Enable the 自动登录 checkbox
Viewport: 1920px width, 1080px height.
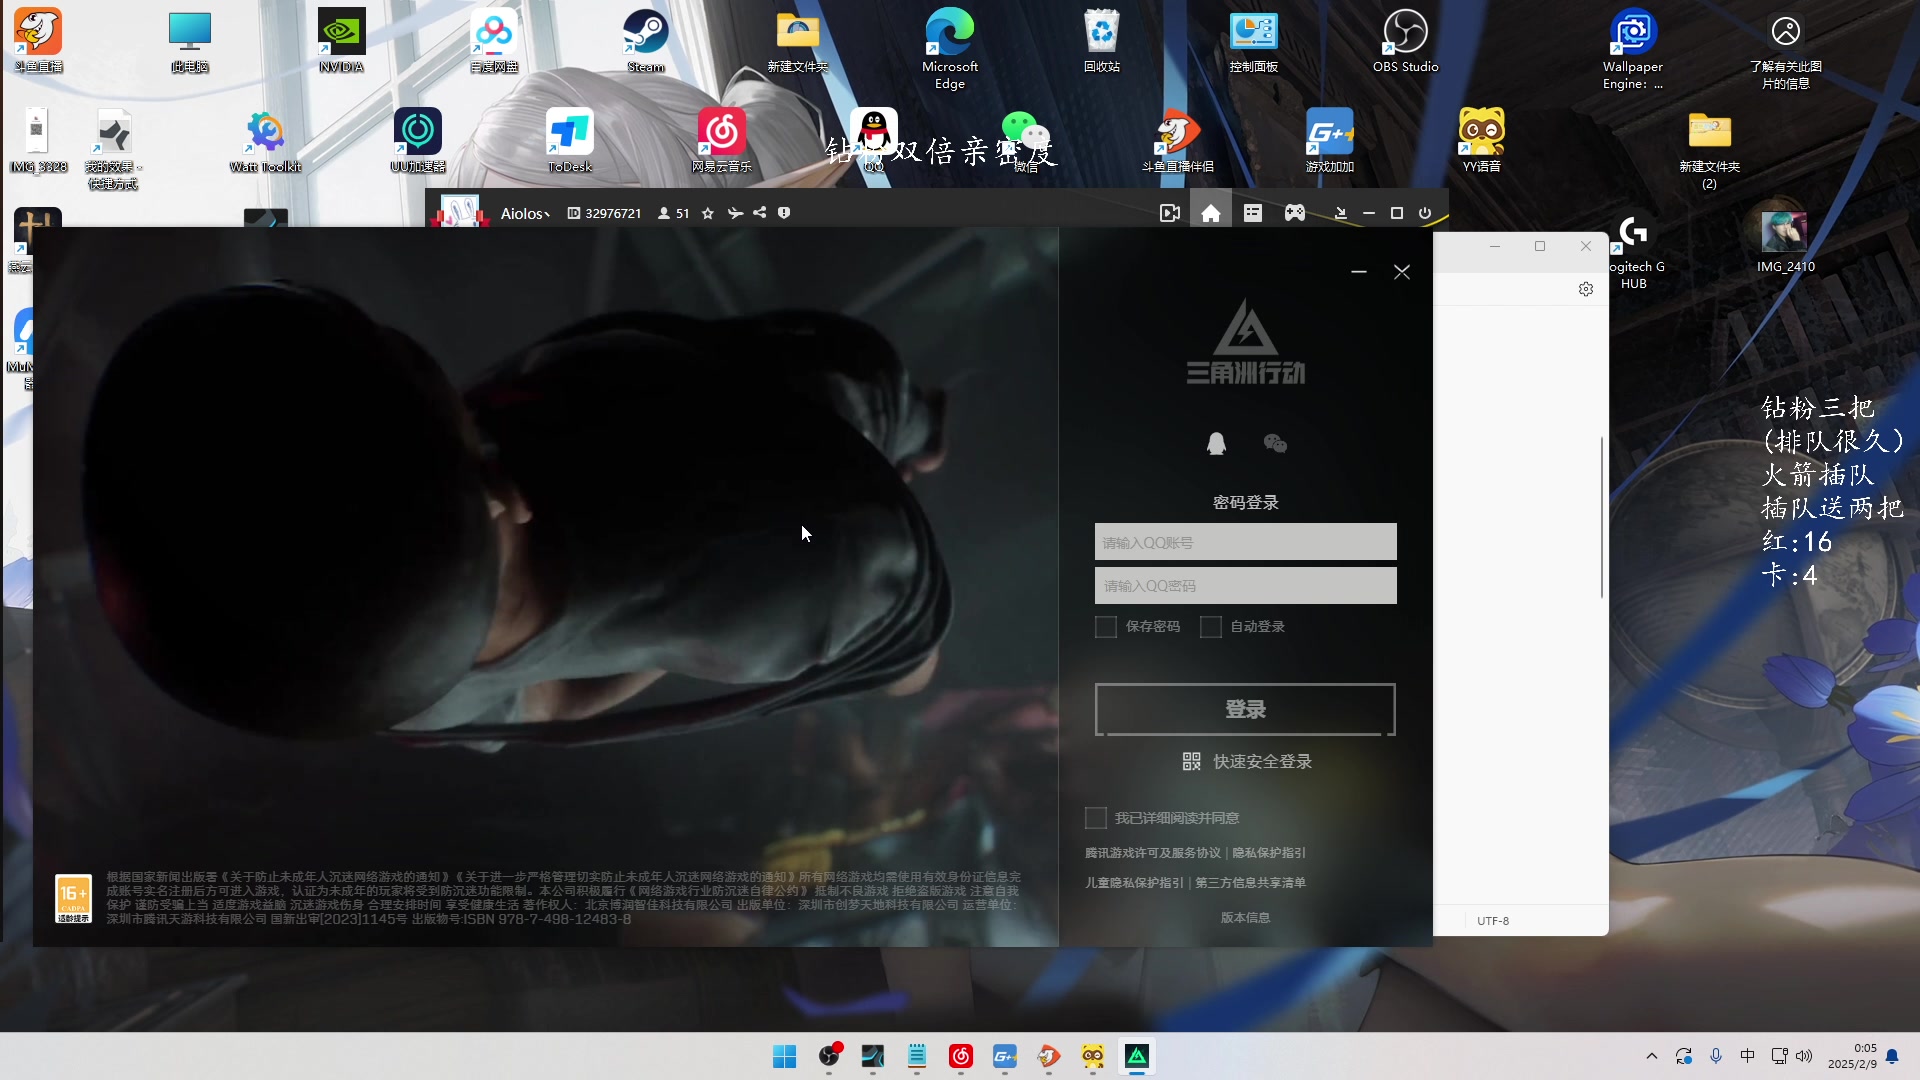click(1211, 627)
